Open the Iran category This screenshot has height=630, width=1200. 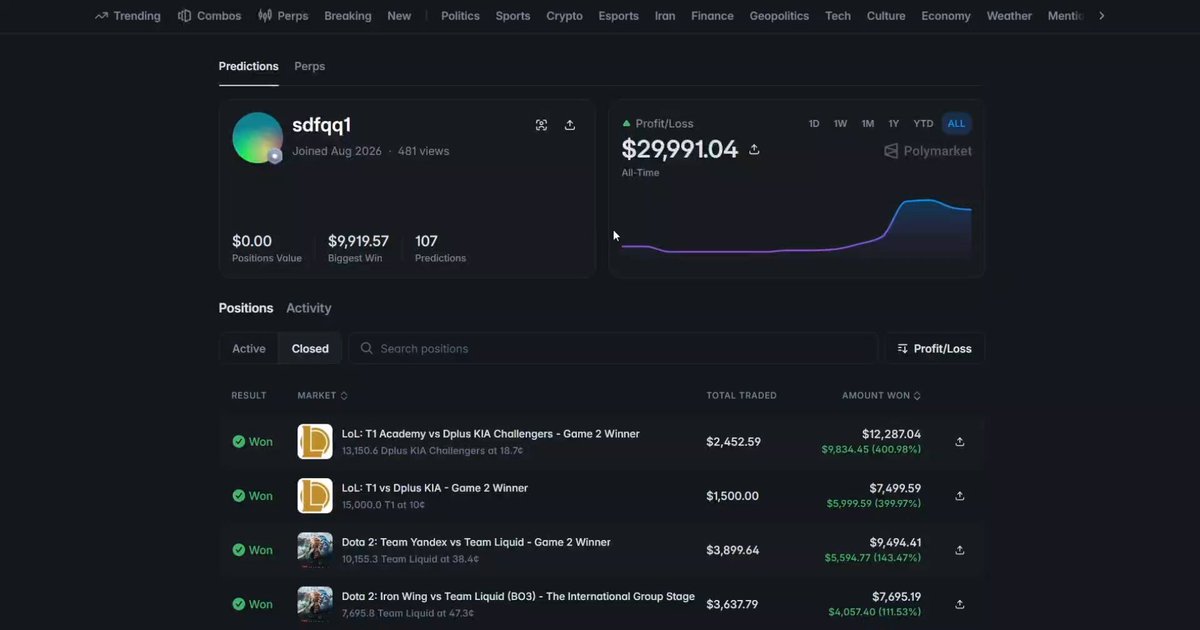665,16
